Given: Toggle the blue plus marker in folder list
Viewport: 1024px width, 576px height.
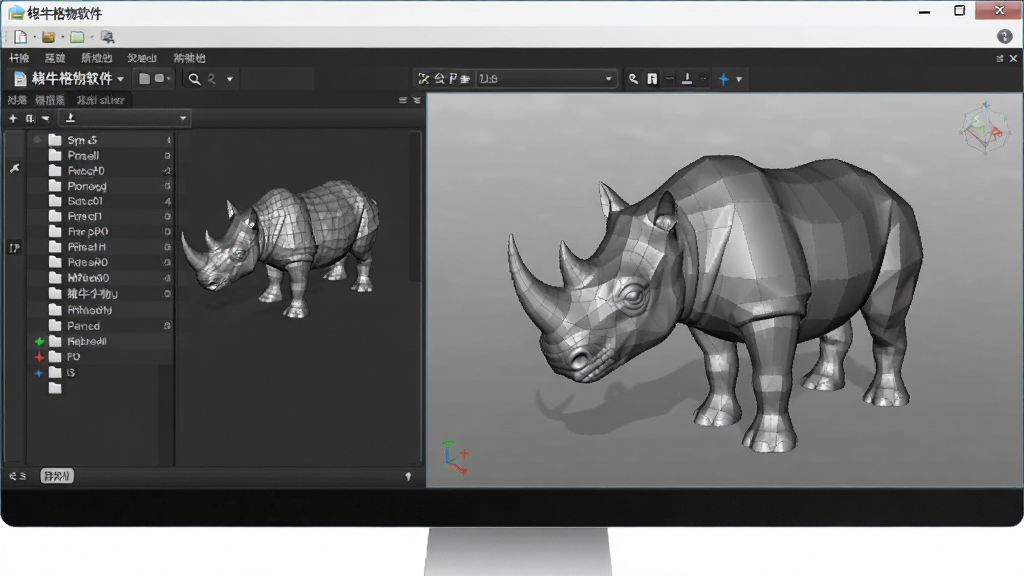Looking at the screenshot, I should pyautogui.click(x=39, y=373).
